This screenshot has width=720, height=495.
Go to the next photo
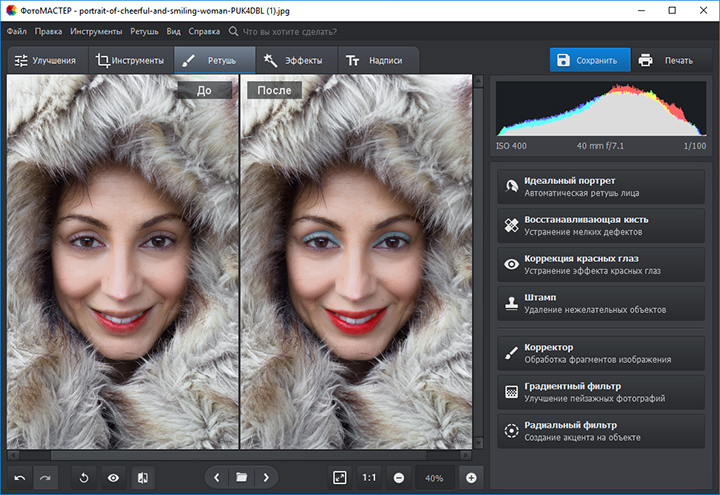point(266,478)
